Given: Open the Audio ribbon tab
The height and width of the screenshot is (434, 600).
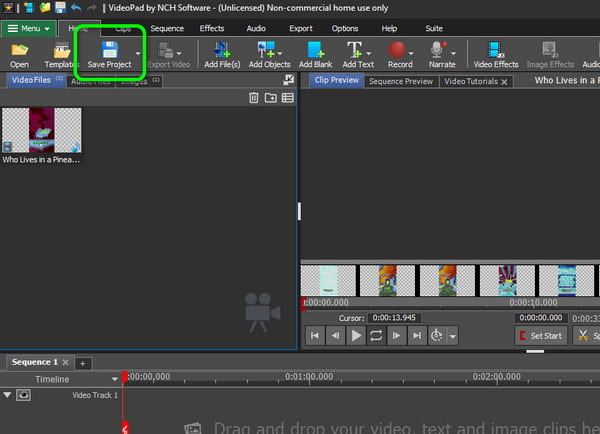Looking at the screenshot, I should pyautogui.click(x=256, y=28).
